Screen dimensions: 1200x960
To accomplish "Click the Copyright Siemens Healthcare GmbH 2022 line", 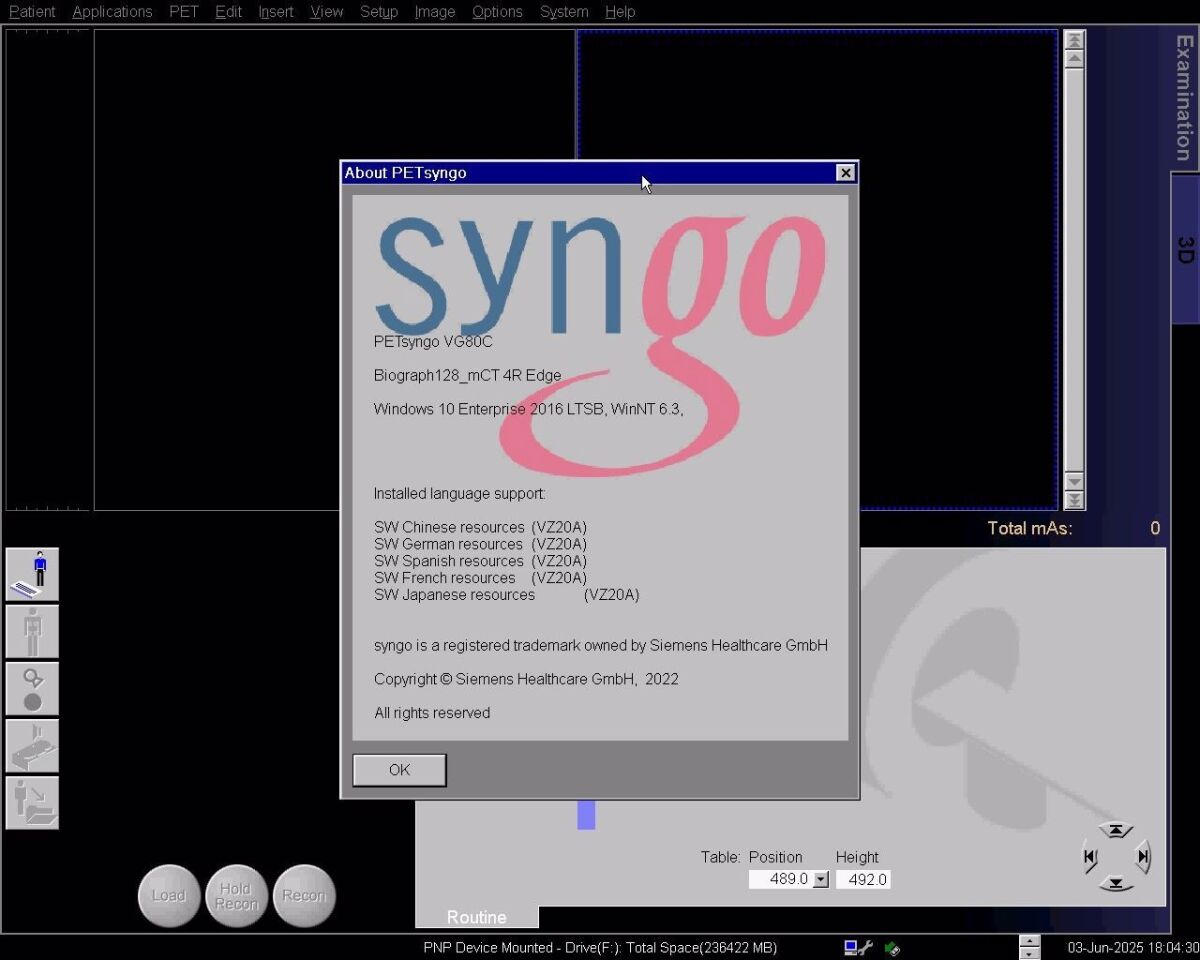I will pyautogui.click(x=526, y=679).
